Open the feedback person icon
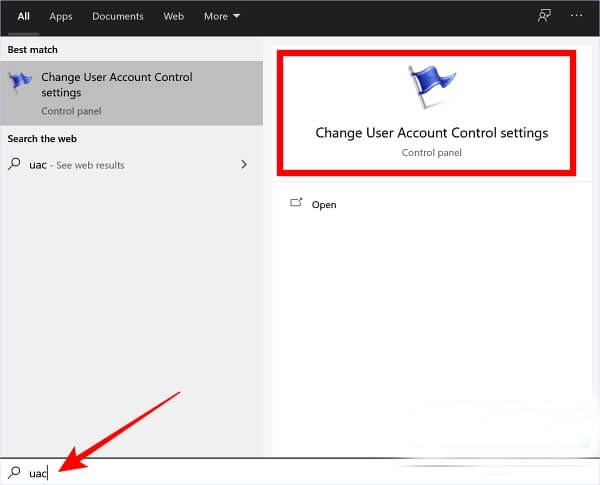This screenshot has width=600, height=485. 544,16
